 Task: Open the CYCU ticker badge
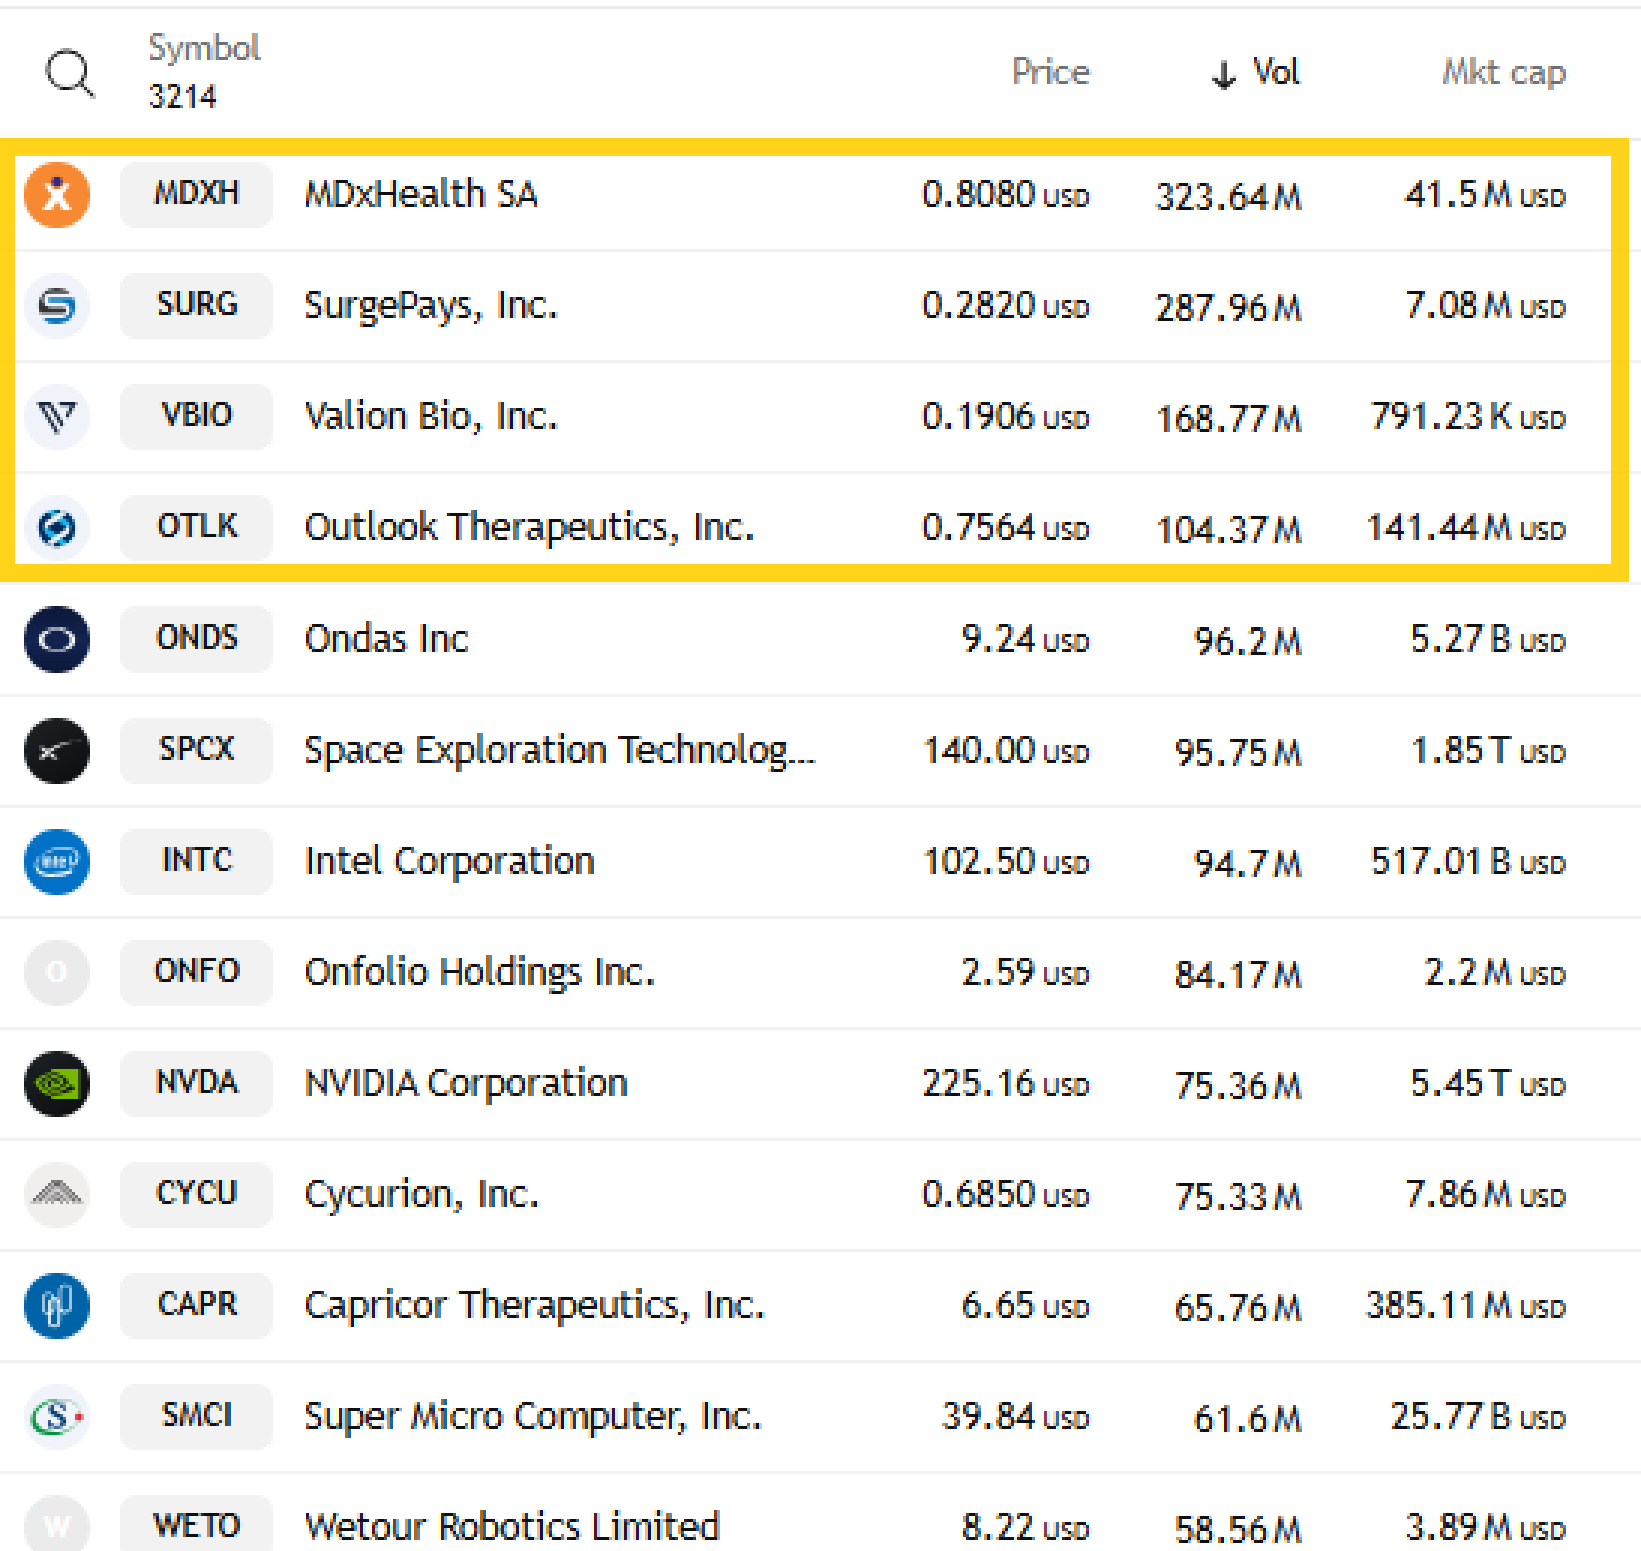pos(196,1193)
